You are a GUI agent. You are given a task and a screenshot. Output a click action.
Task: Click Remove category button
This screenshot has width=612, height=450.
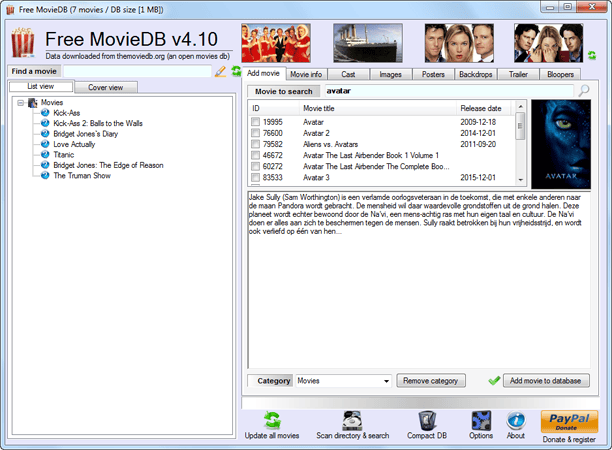431,381
